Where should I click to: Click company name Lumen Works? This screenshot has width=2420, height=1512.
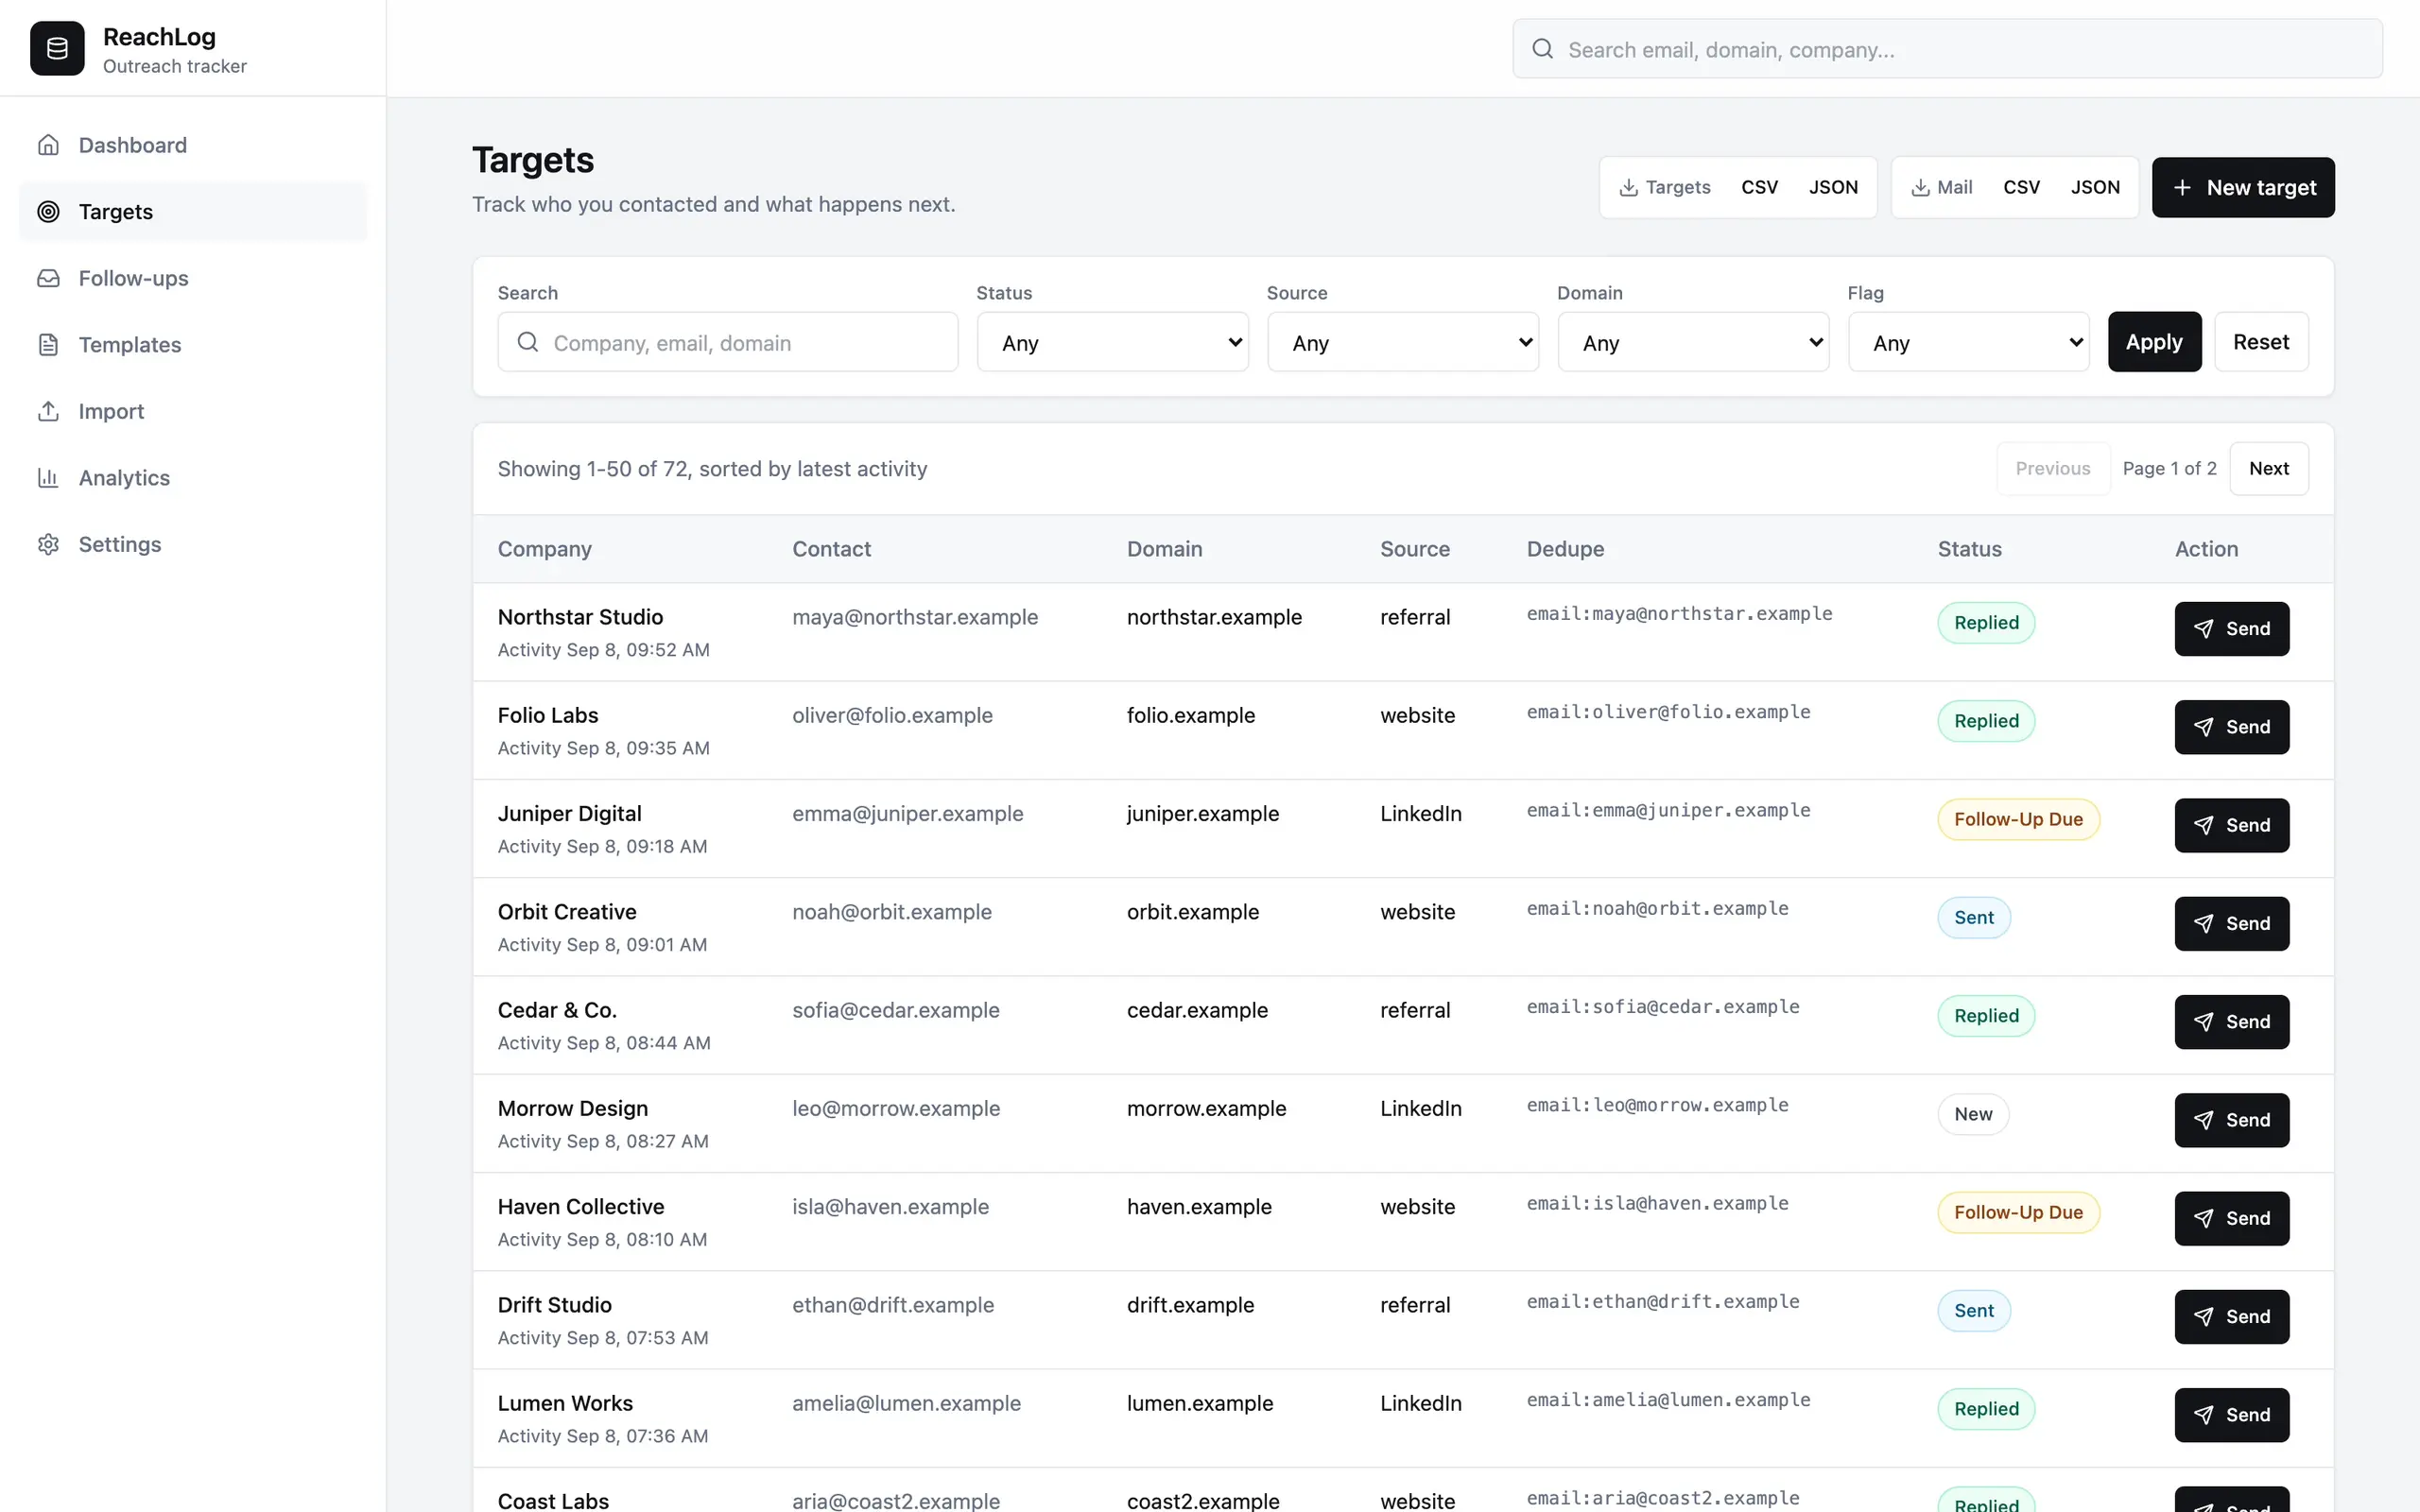(565, 1403)
